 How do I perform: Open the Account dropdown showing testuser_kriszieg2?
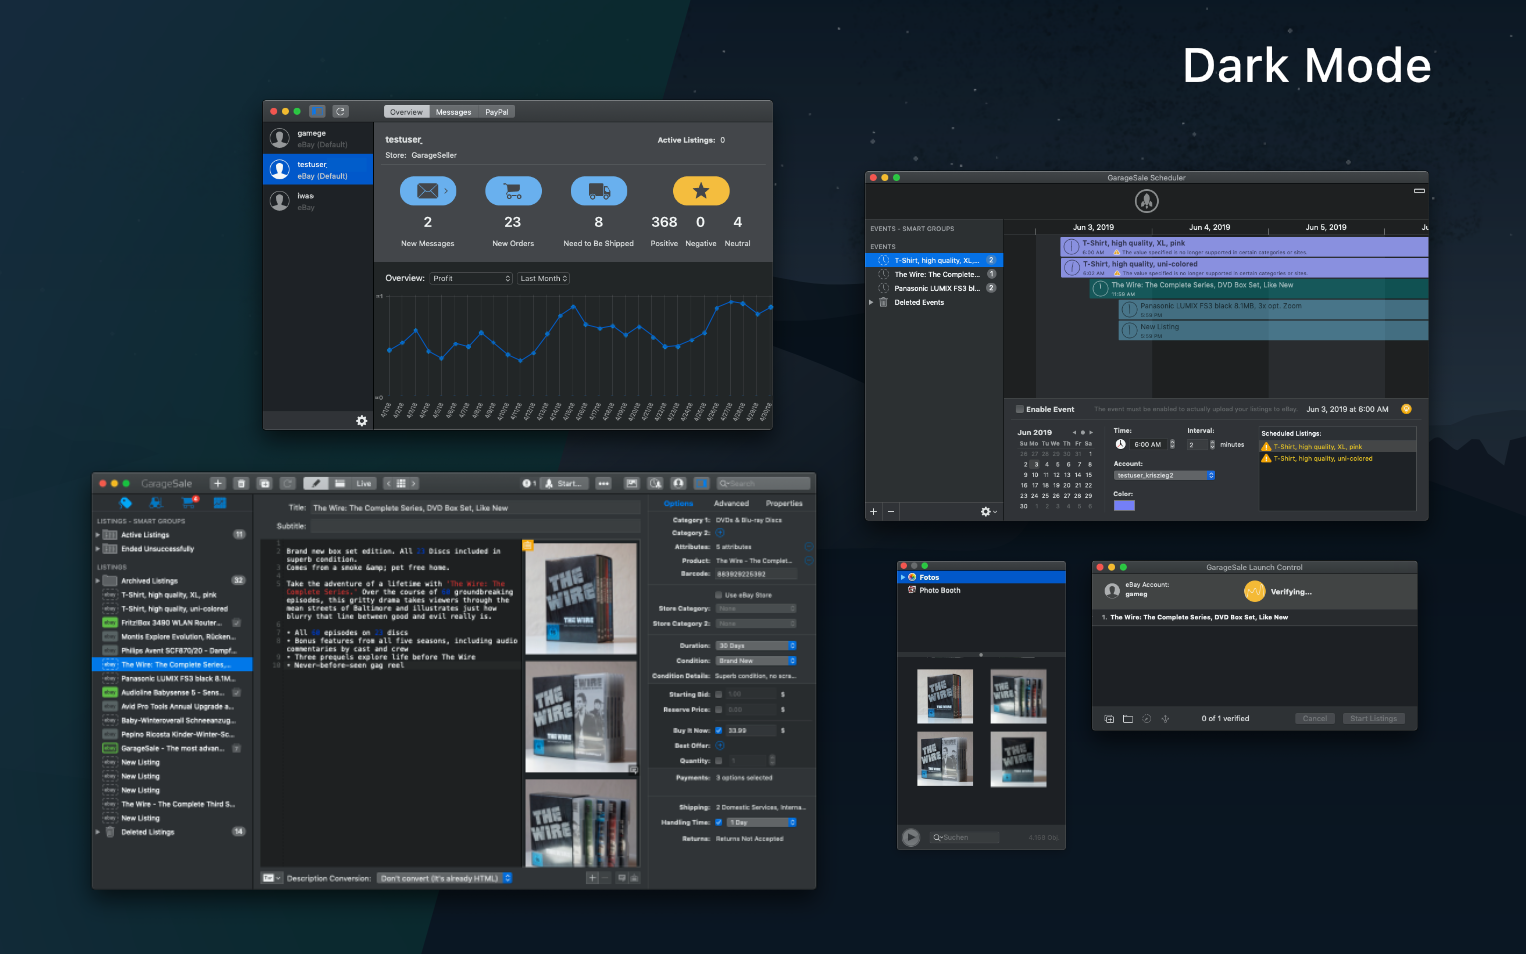(1163, 475)
